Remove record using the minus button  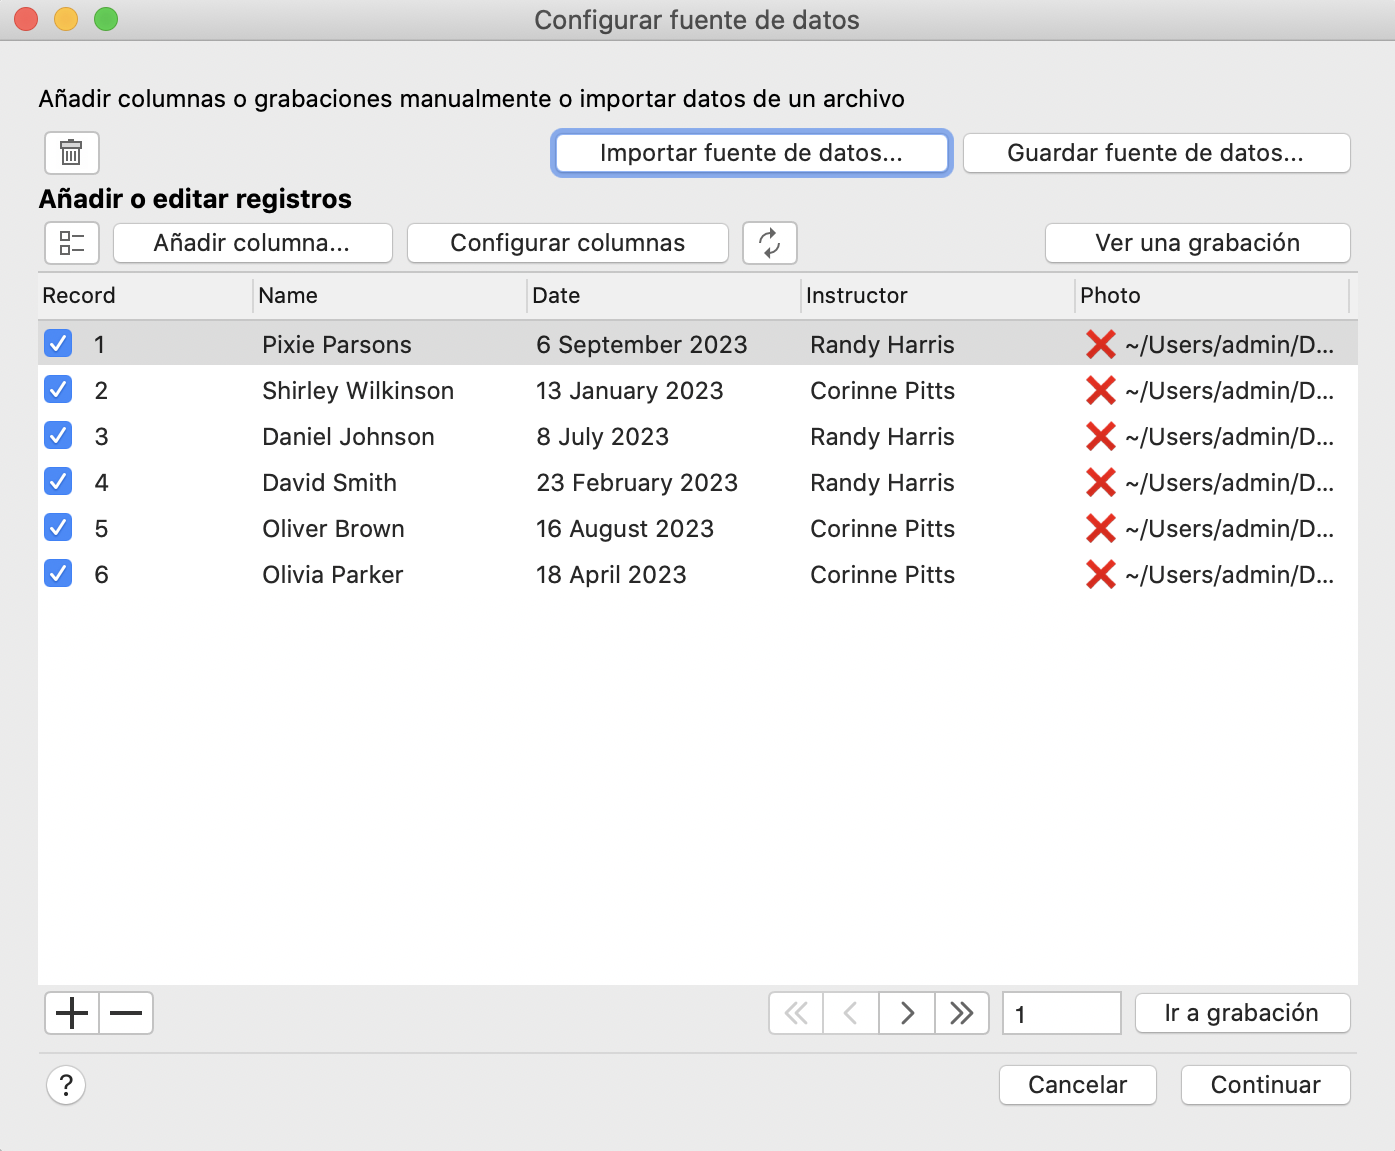(126, 1013)
